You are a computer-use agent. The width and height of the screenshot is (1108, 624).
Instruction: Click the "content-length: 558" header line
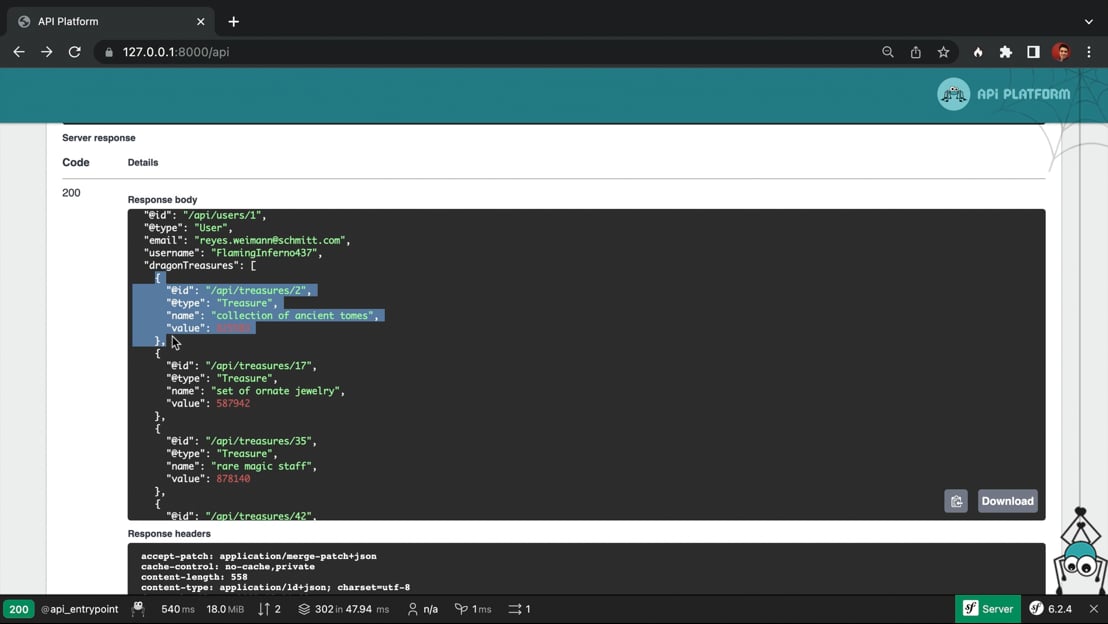click(194, 577)
